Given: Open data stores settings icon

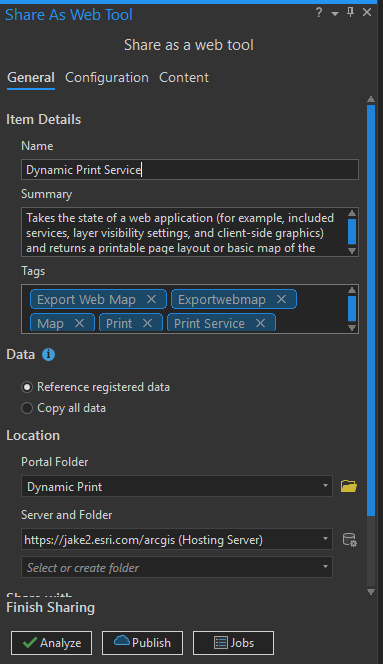Looking at the screenshot, I should pyautogui.click(x=349, y=540).
